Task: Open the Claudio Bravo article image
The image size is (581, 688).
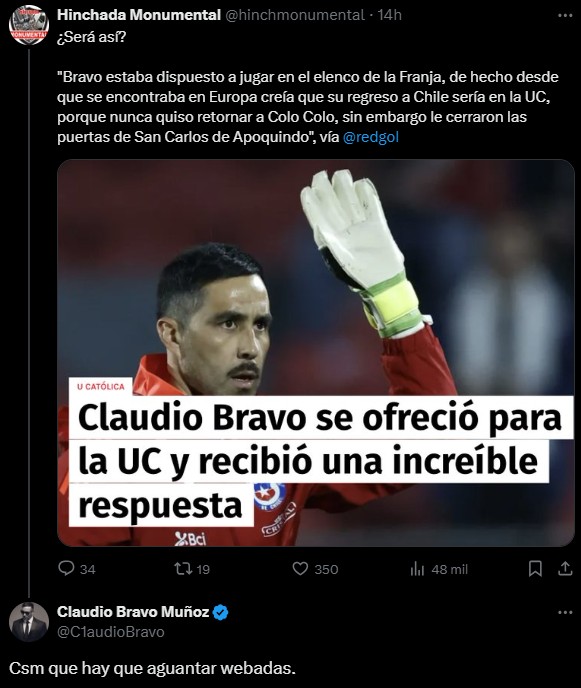Action: (316, 353)
